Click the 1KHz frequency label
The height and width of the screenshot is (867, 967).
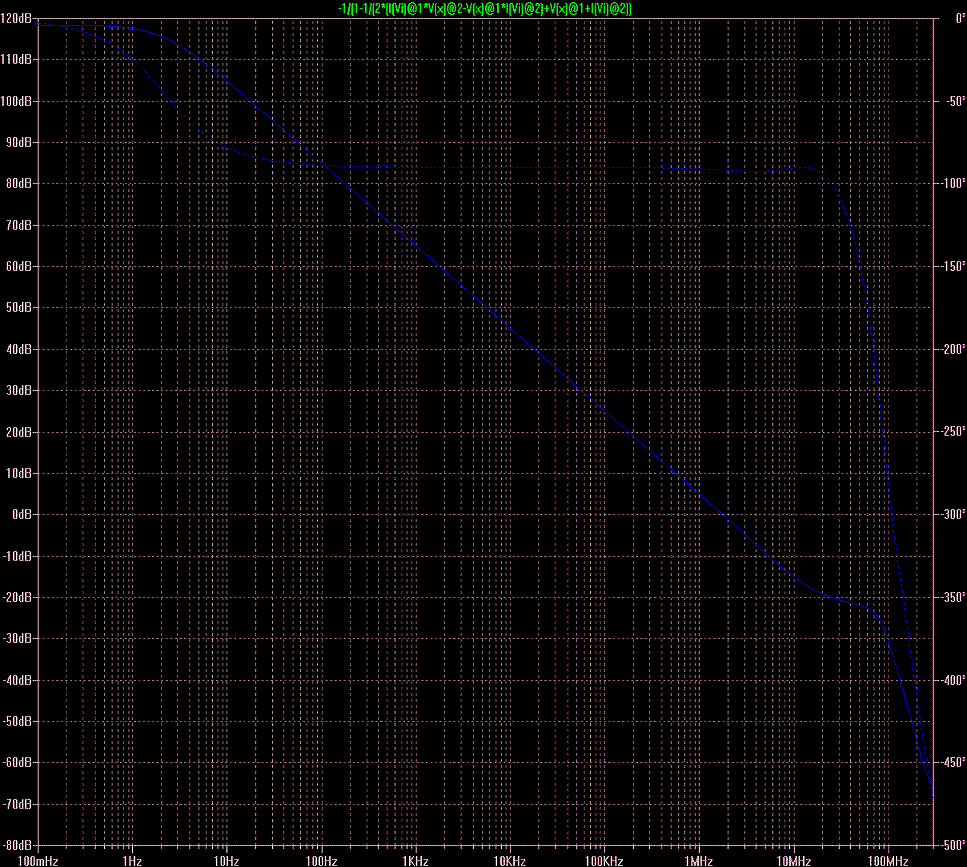pos(416,861)
